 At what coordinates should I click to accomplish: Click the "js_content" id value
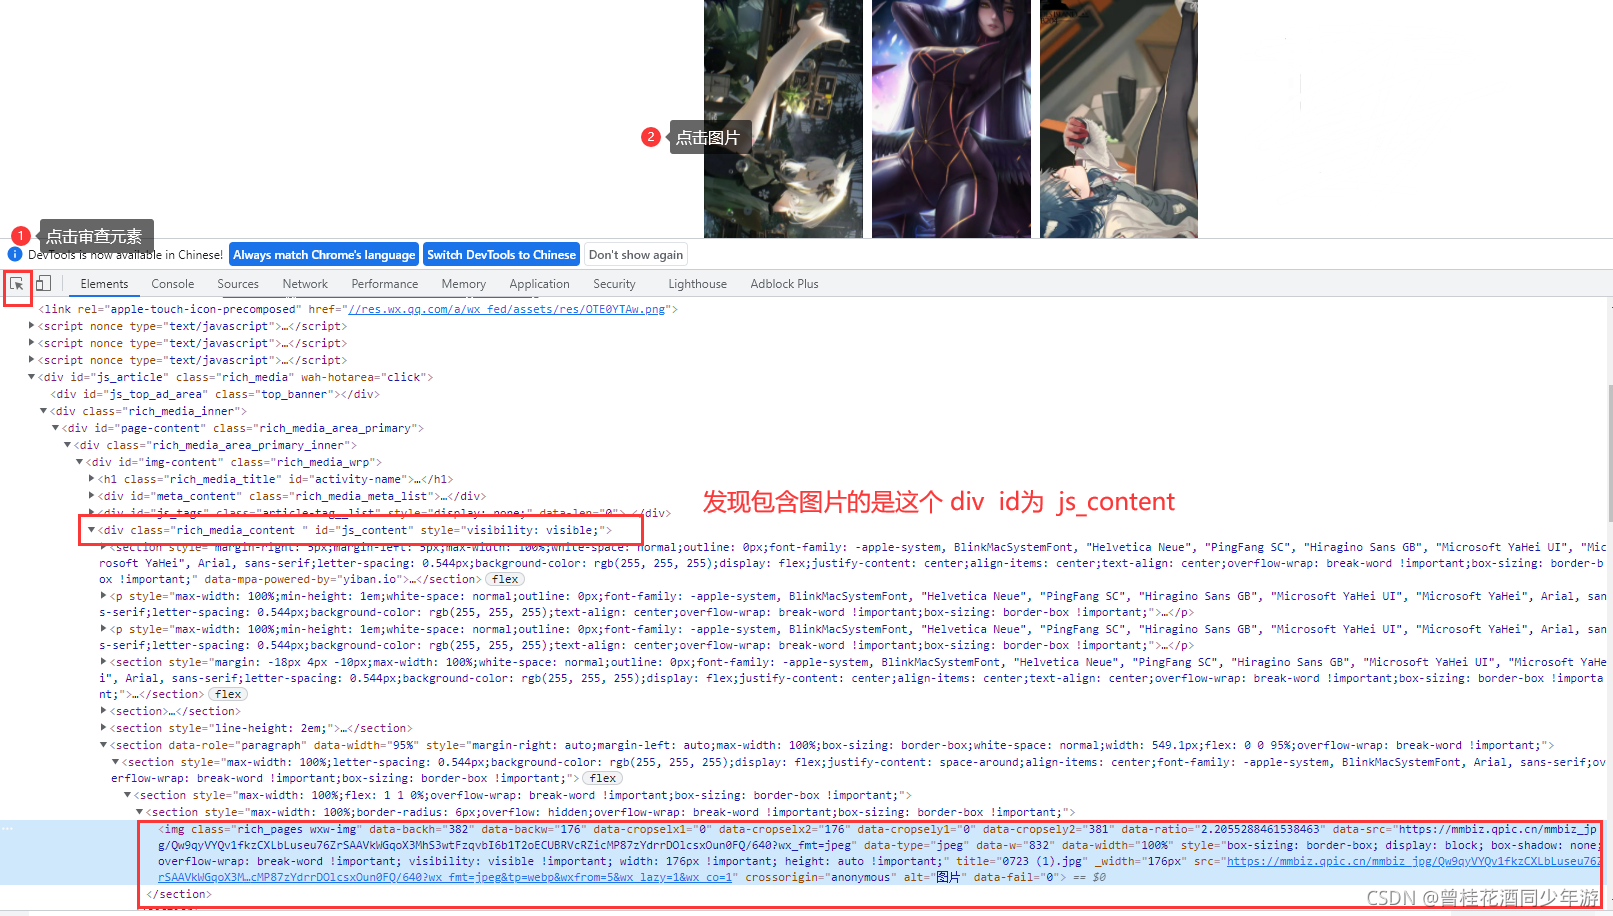(x=375, y=530)
